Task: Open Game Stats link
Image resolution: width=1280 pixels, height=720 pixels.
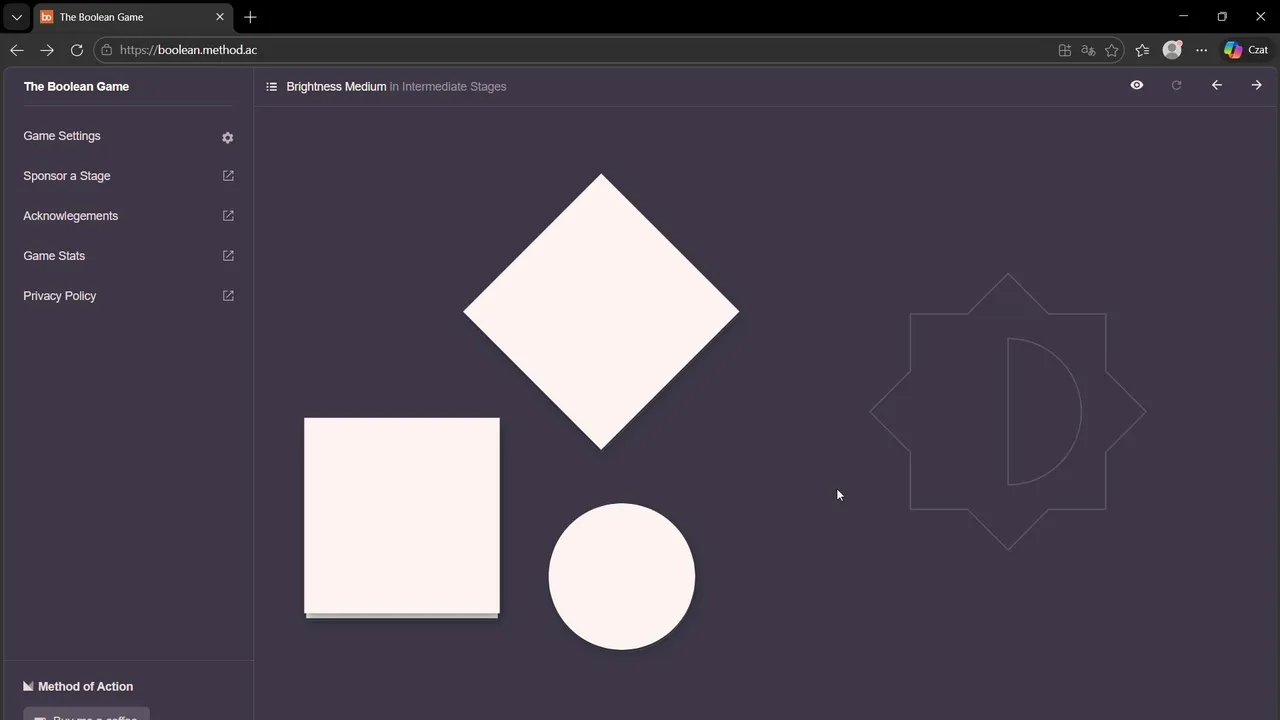Action: [x=128, y=256]
